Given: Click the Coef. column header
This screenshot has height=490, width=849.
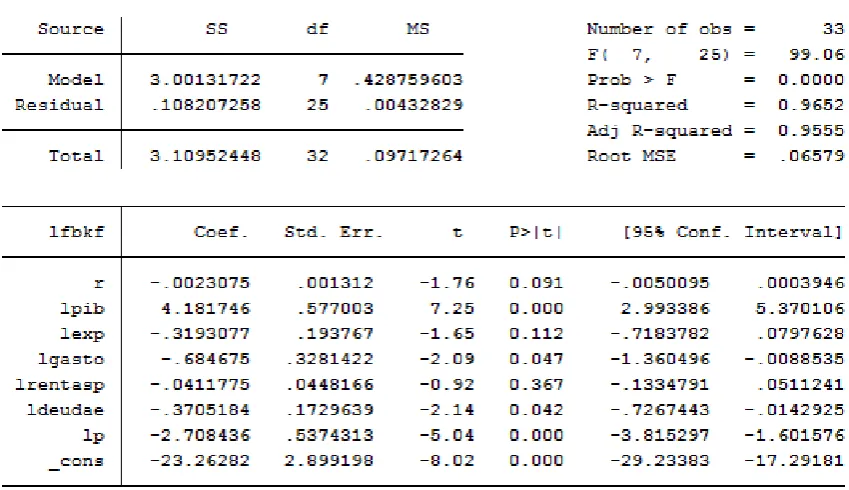Looking at the screenshot, I should [221, 232].
